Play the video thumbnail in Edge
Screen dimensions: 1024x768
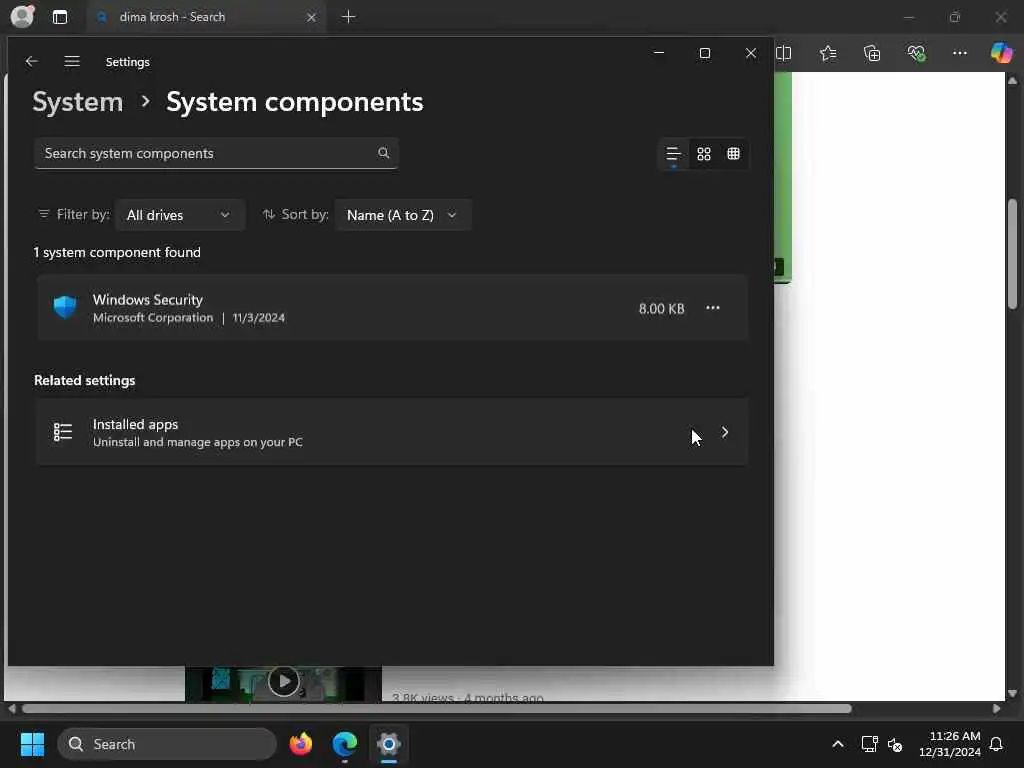(283, 681)
